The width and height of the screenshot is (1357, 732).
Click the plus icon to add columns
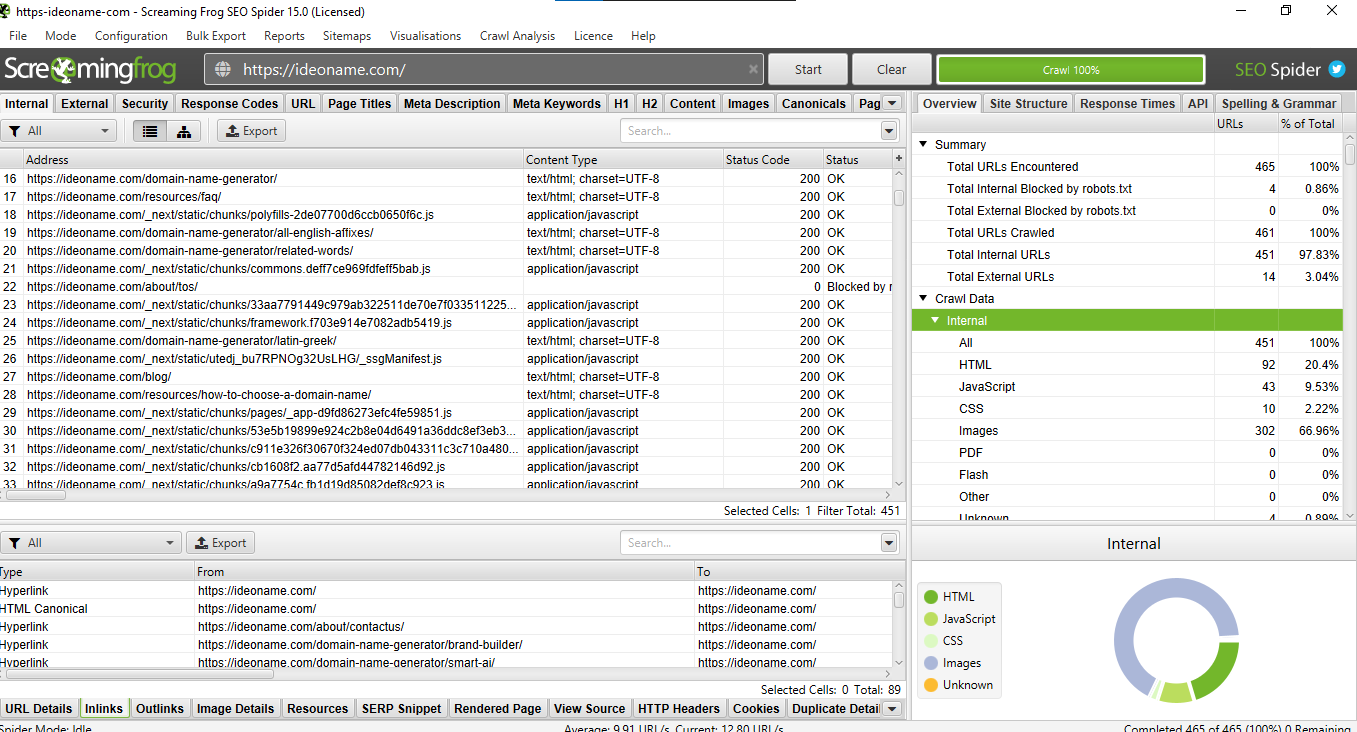(898, 159)
